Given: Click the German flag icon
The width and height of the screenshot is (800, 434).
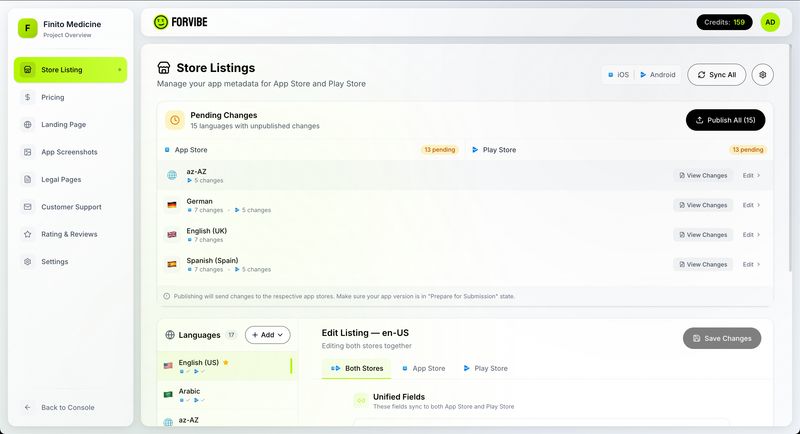Looking at the screenshot, I should click(x=172, y=205).
